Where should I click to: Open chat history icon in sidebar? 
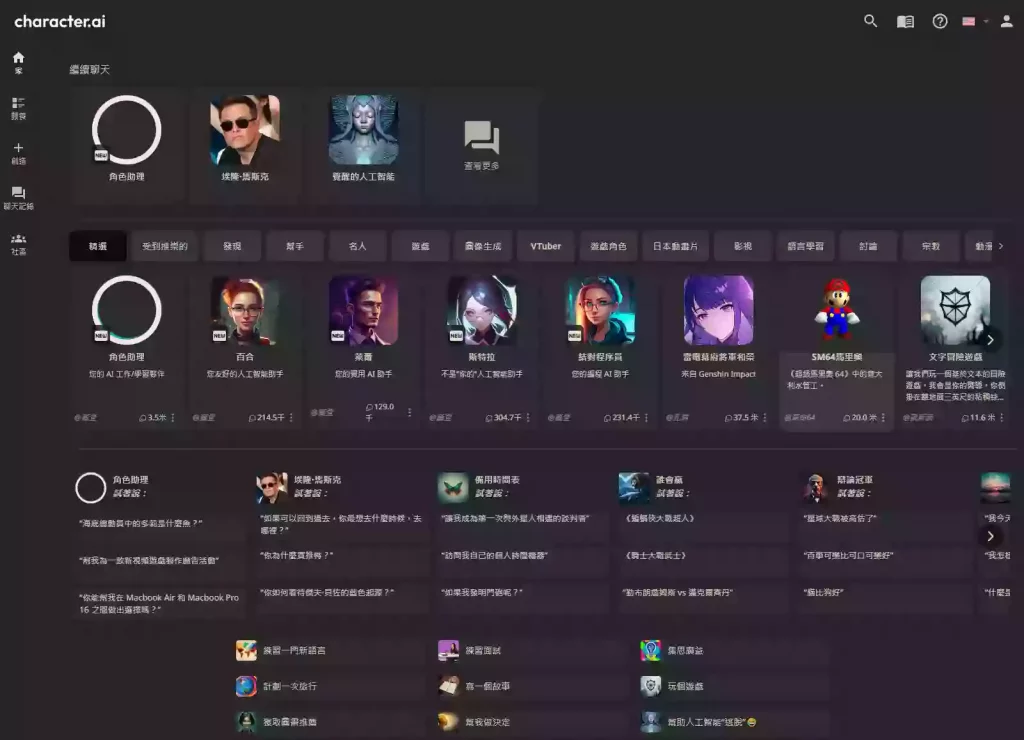pyautogui.click(x=18, y=197)
